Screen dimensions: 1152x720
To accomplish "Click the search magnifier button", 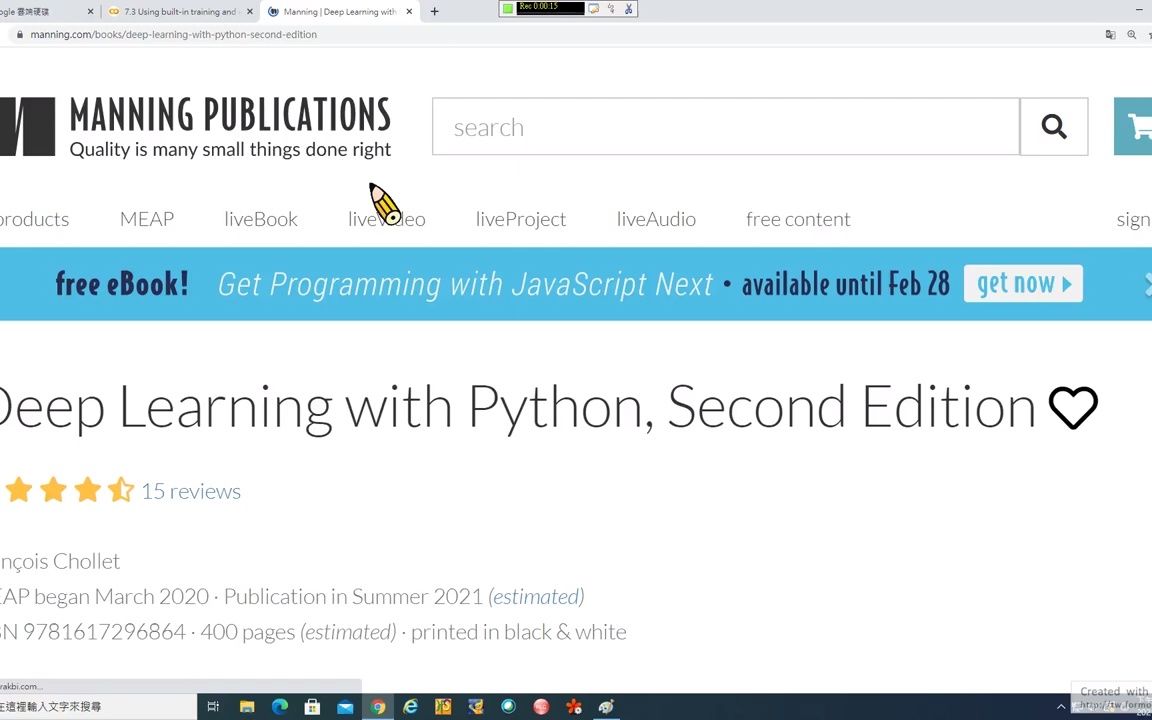I will click(x=1053, y=127).
